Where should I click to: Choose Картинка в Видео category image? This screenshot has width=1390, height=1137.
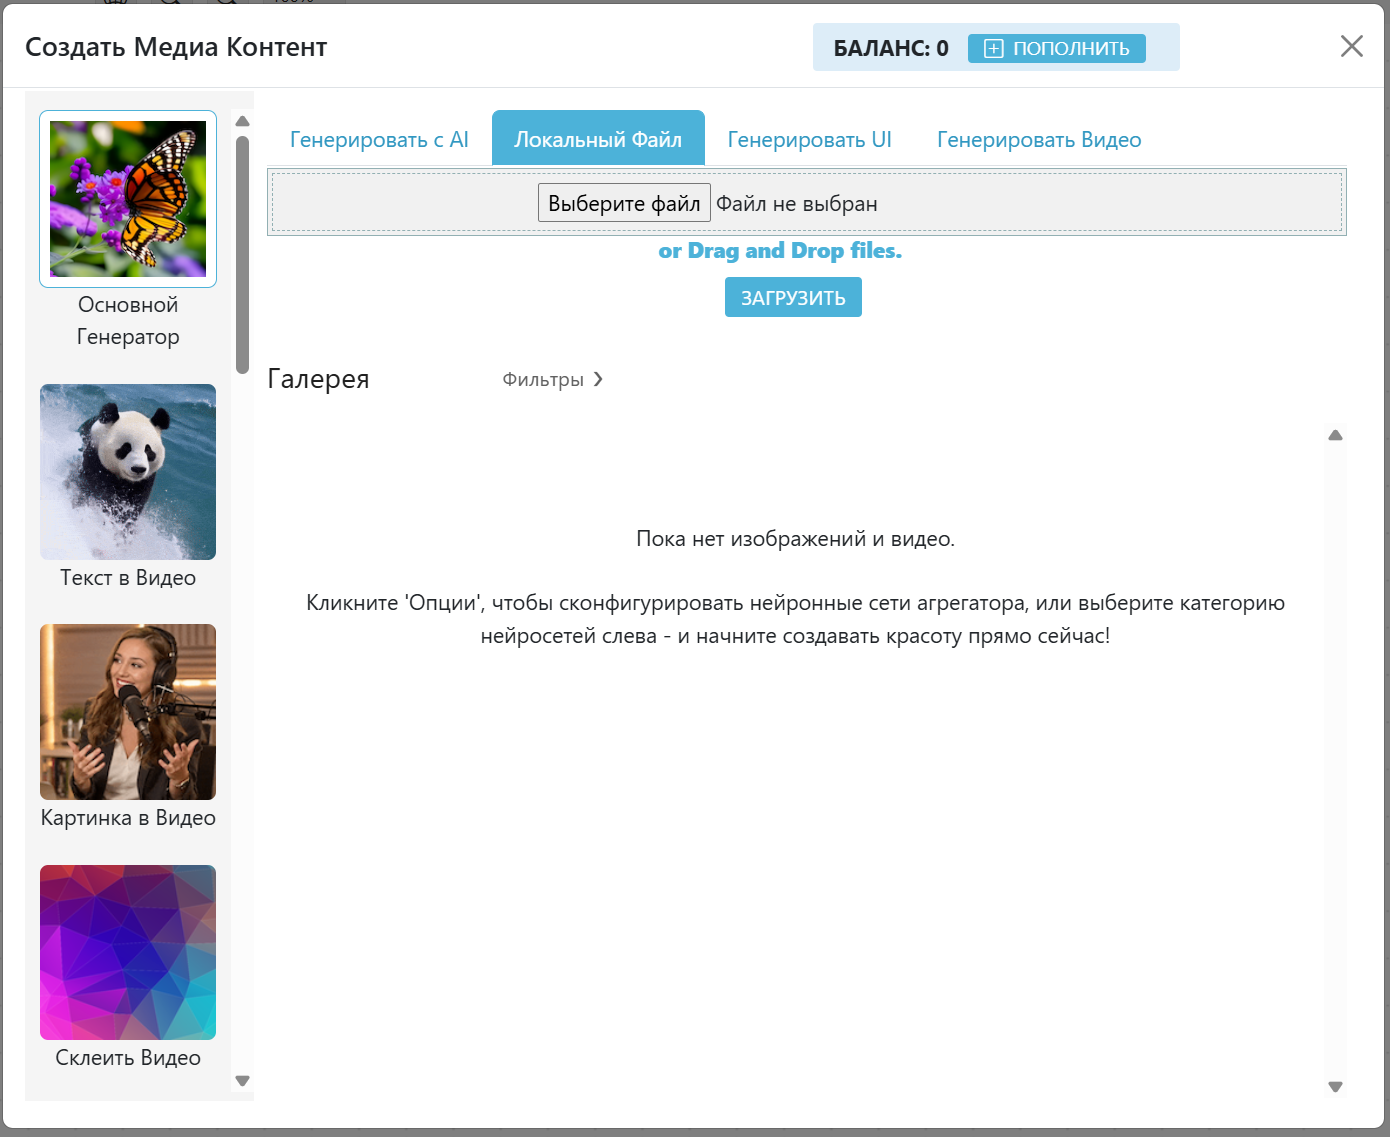pos(128,712)
